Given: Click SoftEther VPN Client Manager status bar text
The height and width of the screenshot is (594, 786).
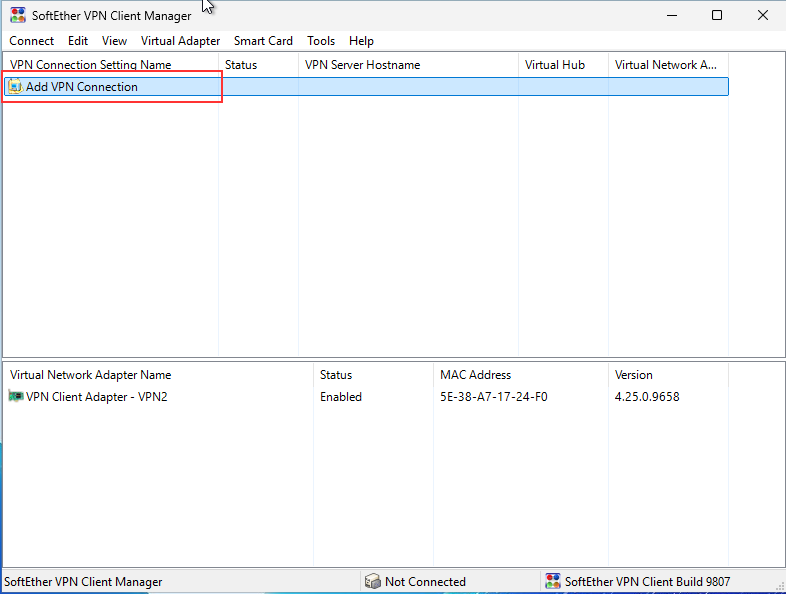Looking at the screenshot, I should click(83, 581).
